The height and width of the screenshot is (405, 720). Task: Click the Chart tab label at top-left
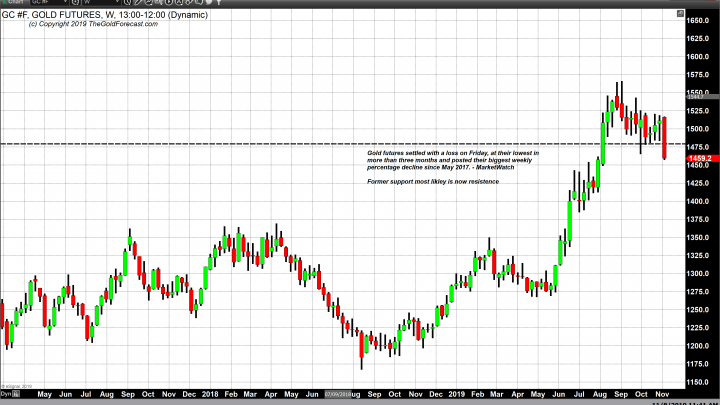13,3
